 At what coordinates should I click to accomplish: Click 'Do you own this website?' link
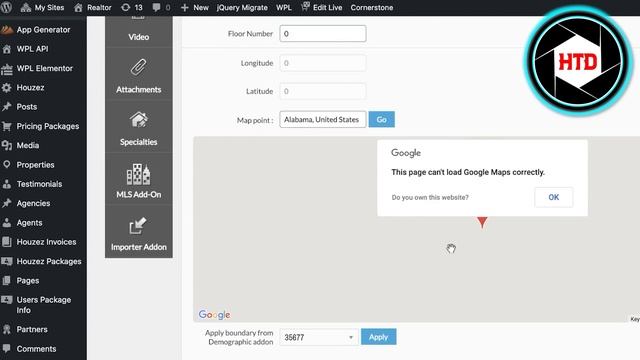(x=430, y=198)
